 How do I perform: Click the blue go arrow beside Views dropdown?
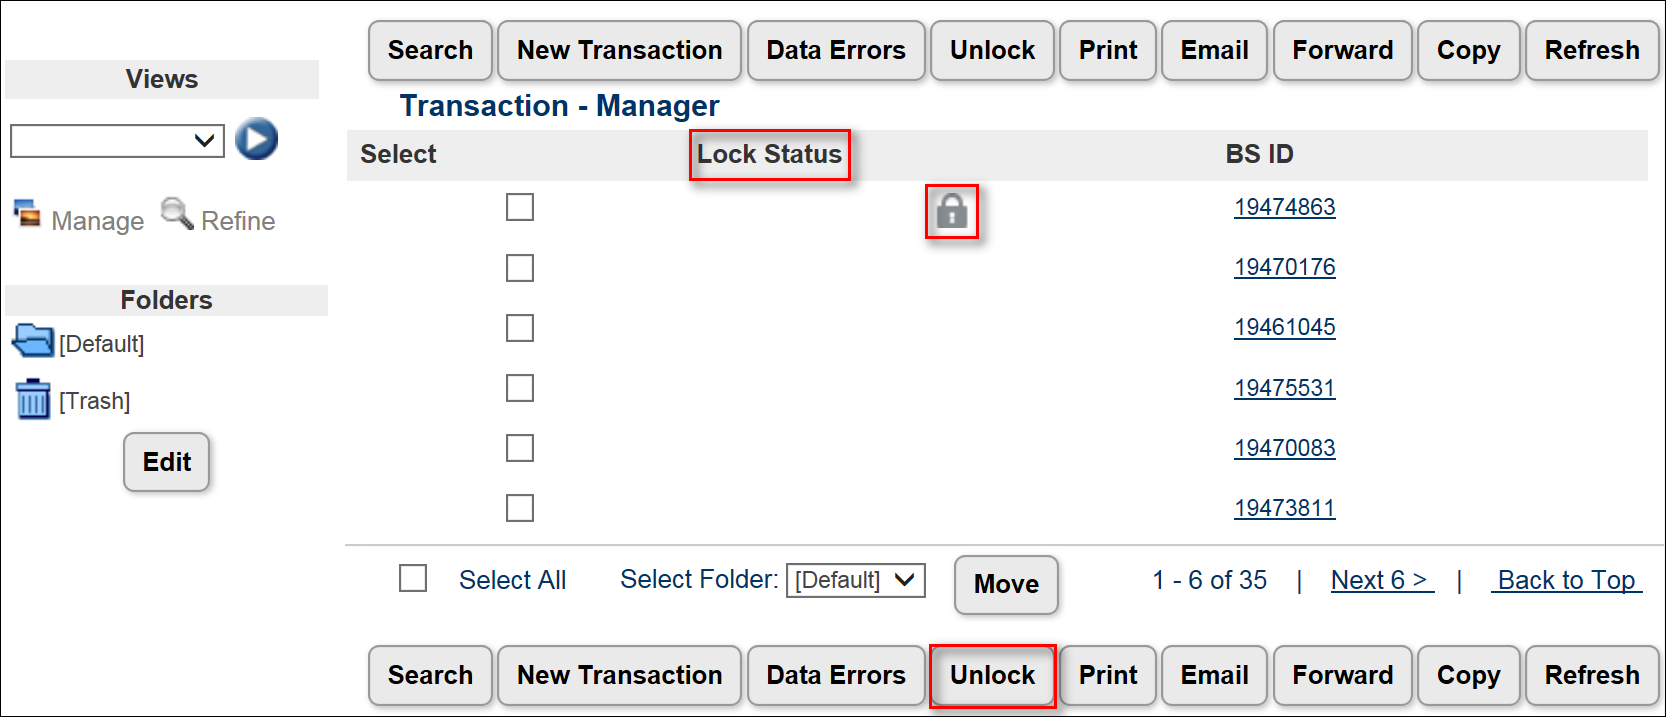[x=256, y=139]
